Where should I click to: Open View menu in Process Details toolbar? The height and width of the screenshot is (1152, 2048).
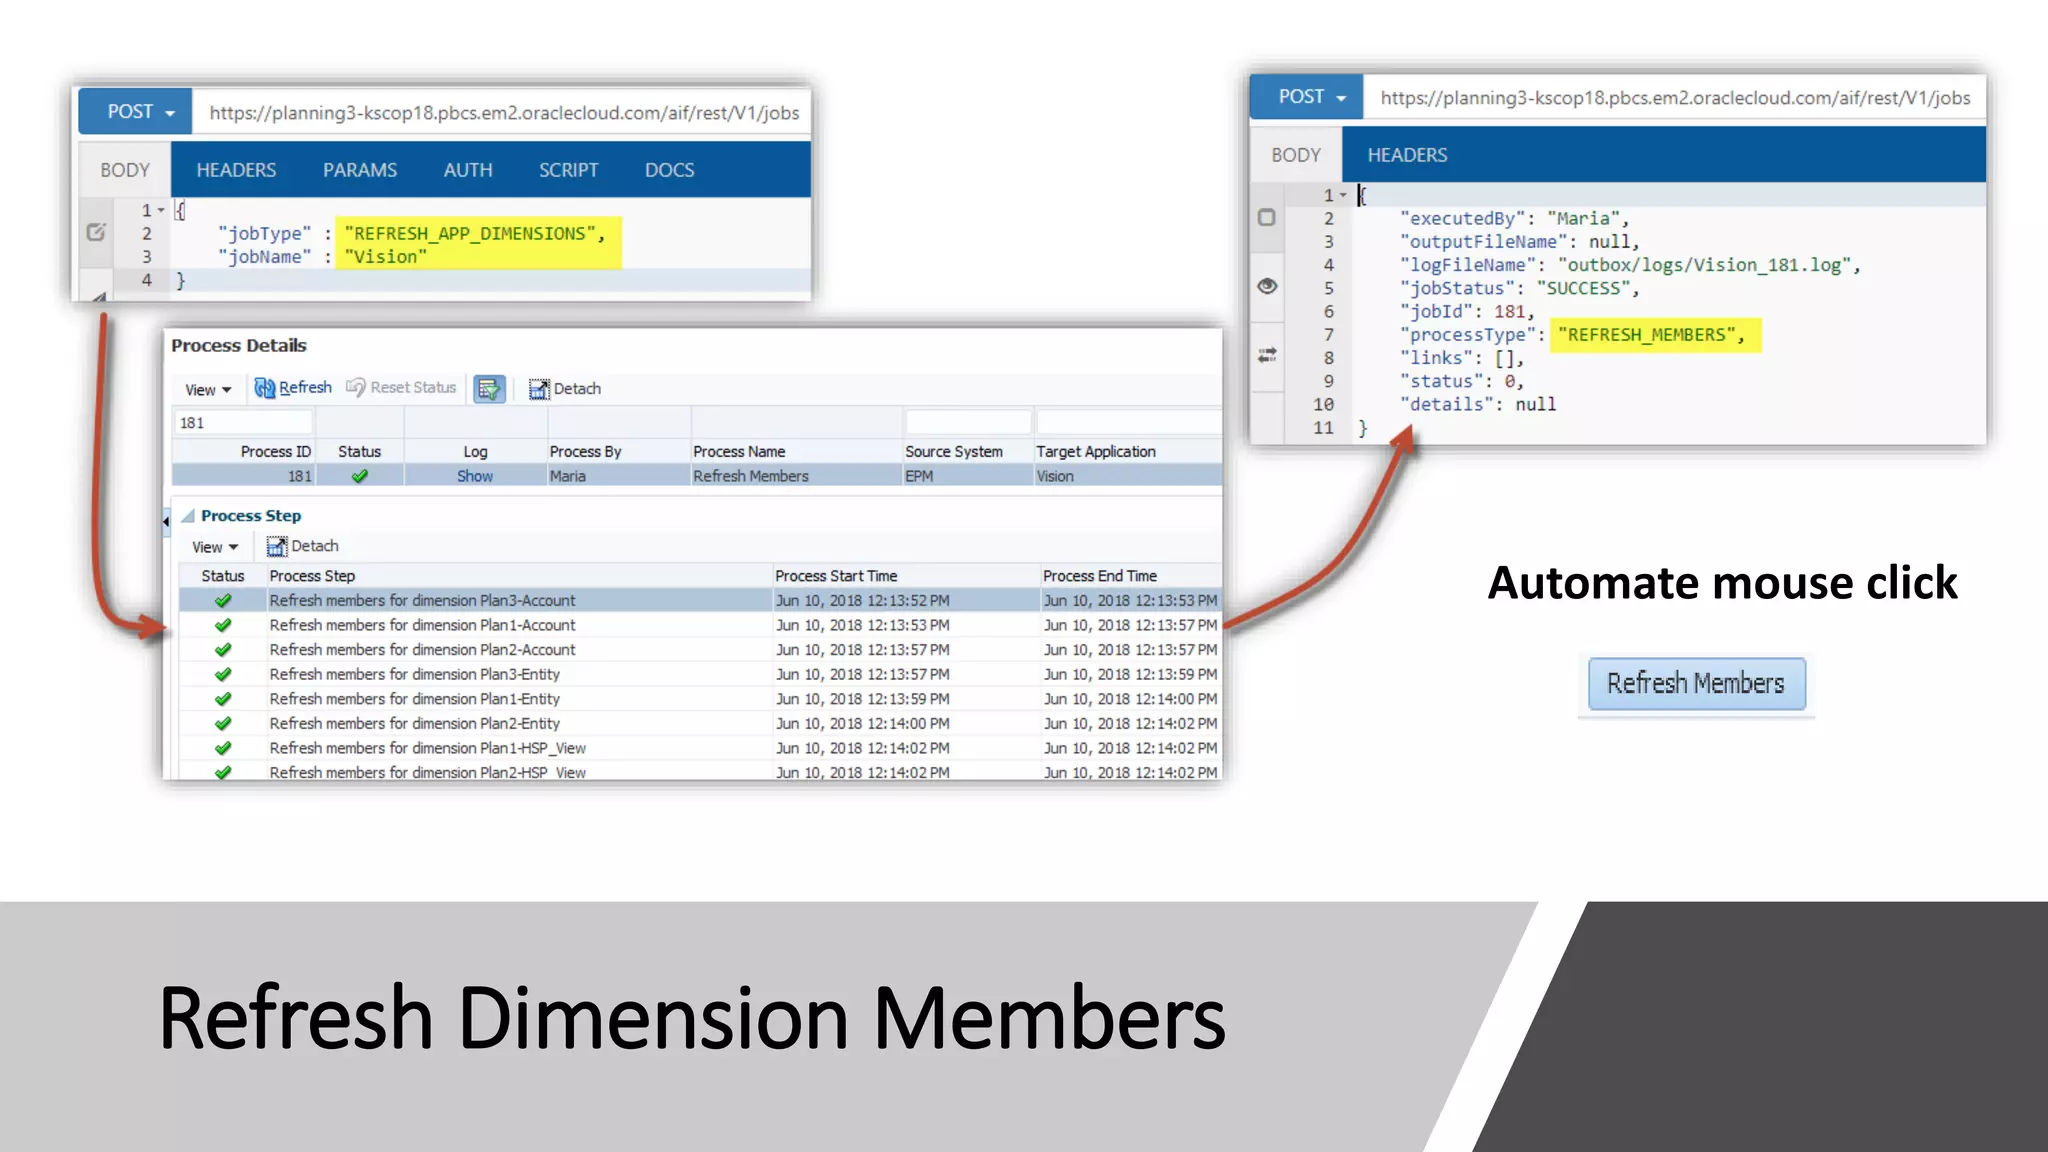(x=208, y=390)
